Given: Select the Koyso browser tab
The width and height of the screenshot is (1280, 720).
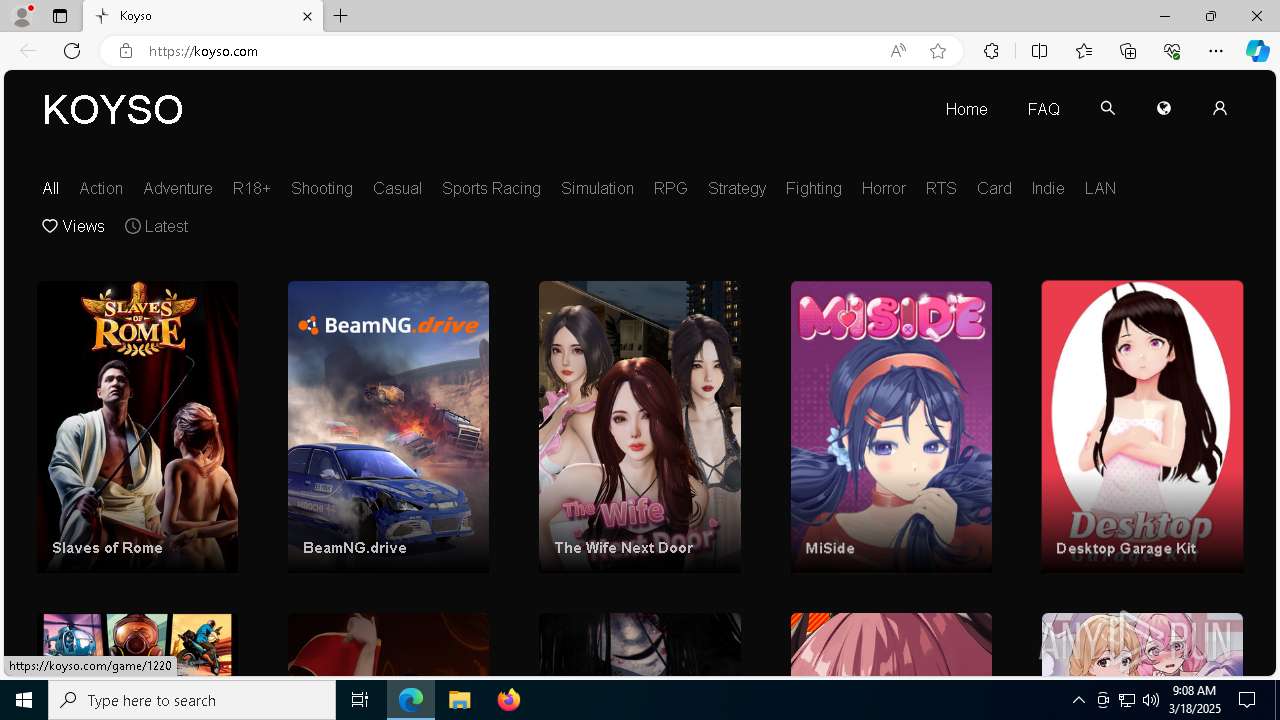Looking at the screenshot, I should pos(203,16).
